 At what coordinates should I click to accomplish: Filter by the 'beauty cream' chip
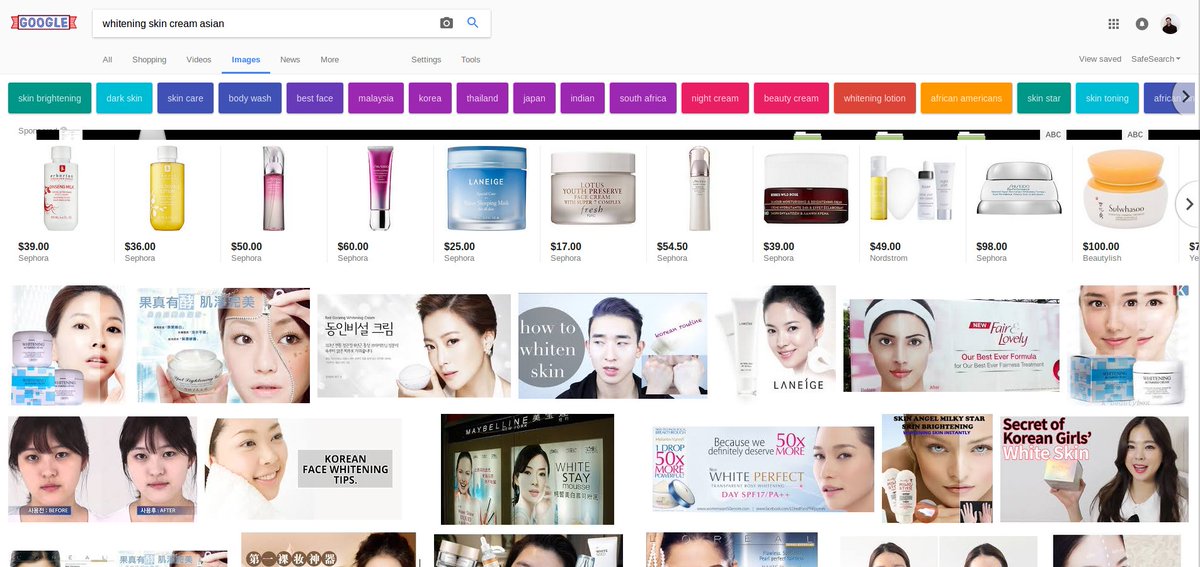click(791, 98)
